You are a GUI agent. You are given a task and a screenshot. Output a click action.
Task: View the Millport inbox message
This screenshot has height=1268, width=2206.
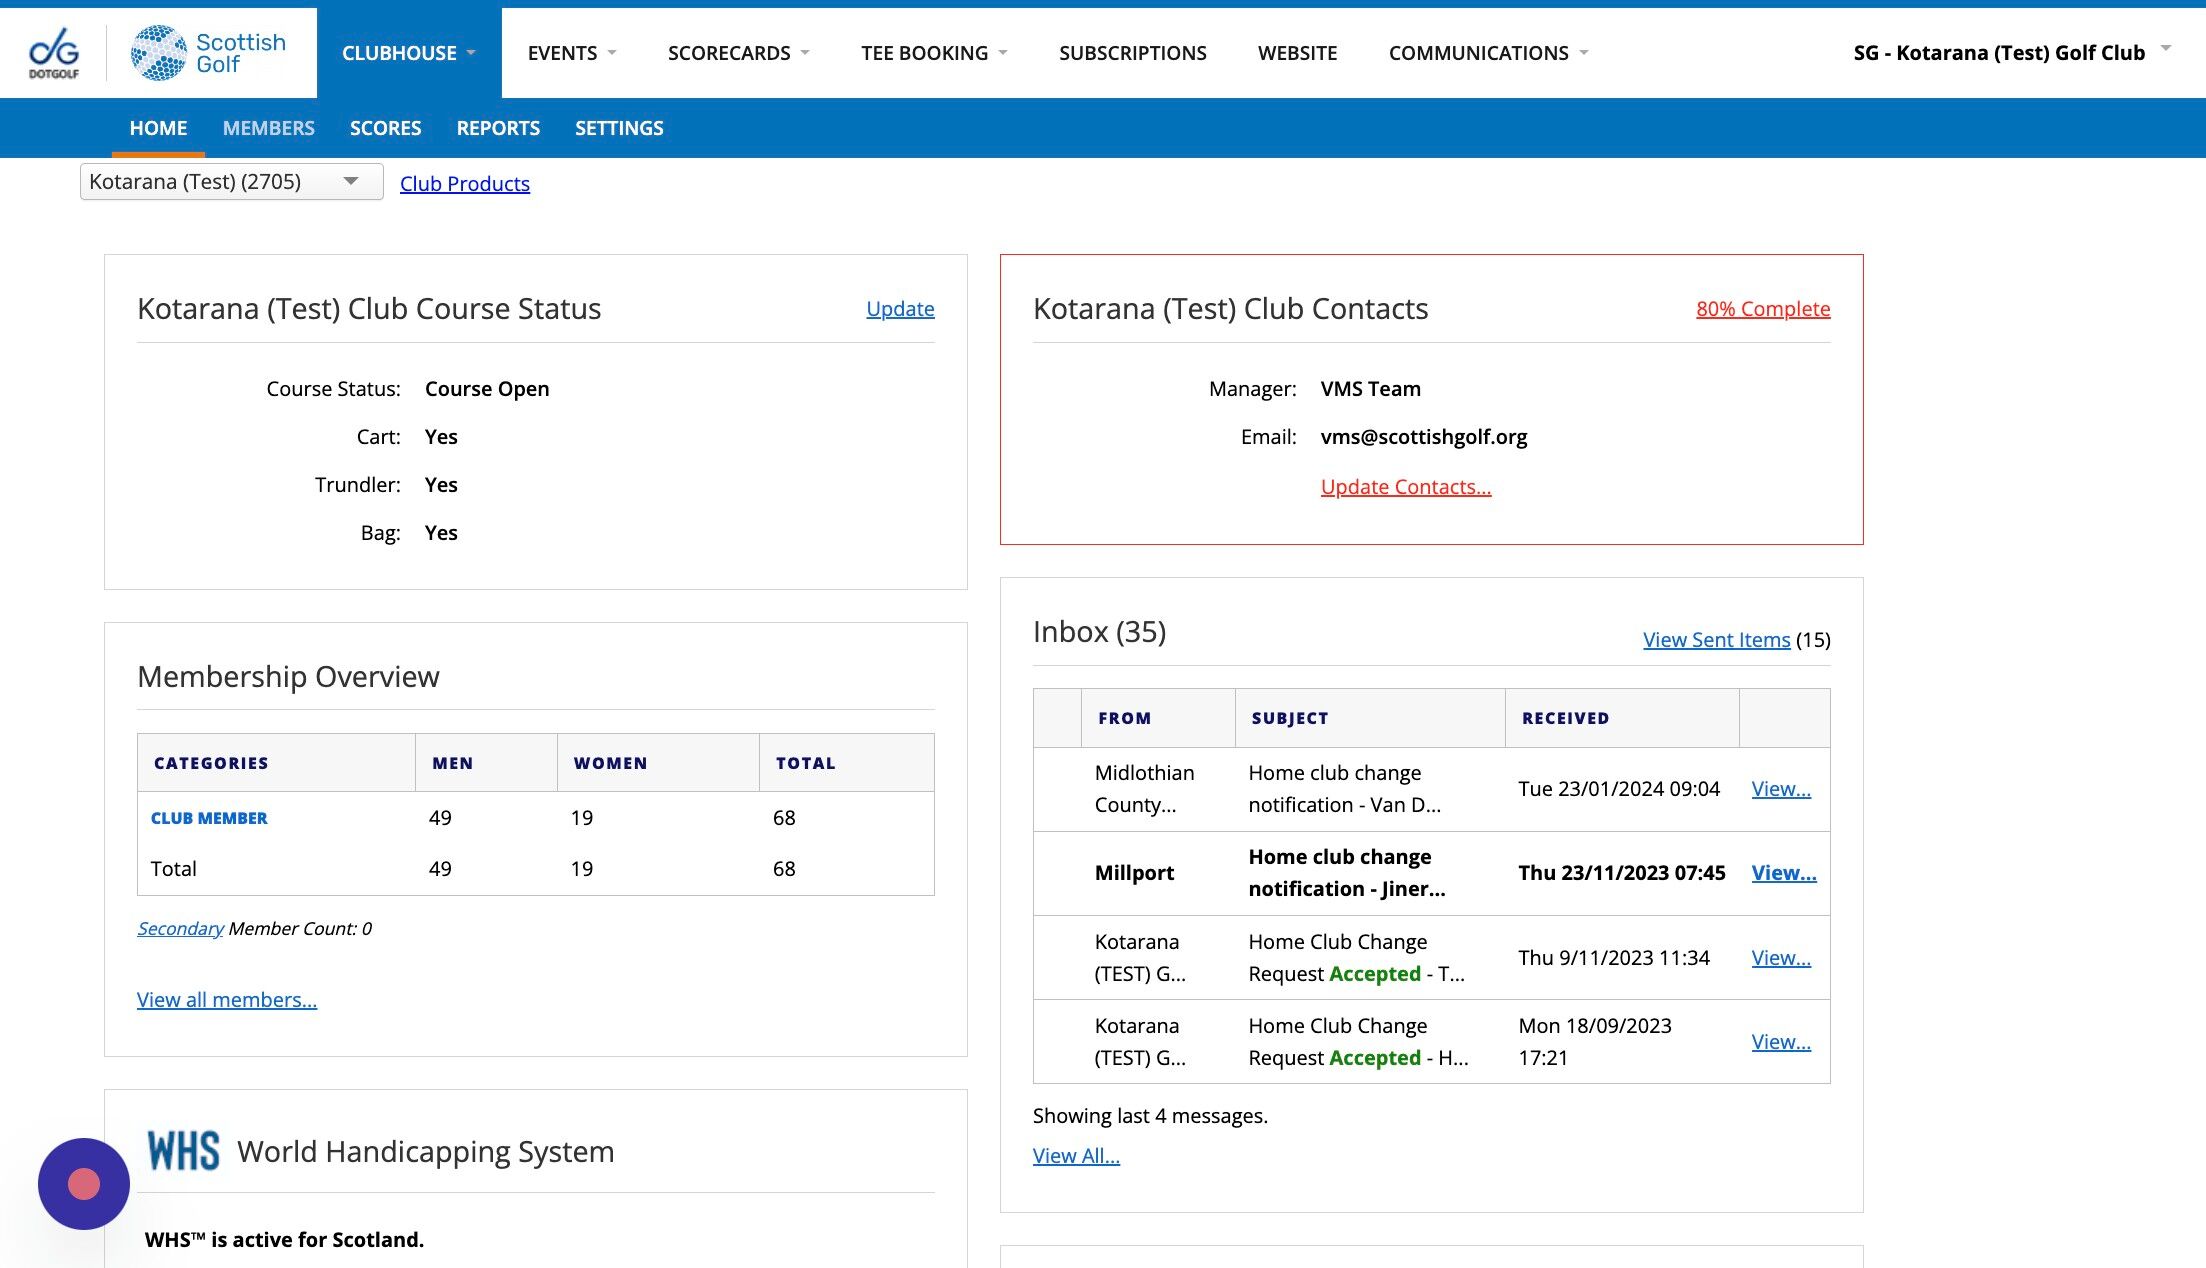[x=1783, y=873]
